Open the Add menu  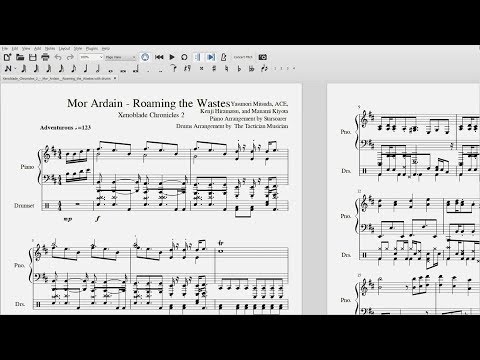(37, 49)
